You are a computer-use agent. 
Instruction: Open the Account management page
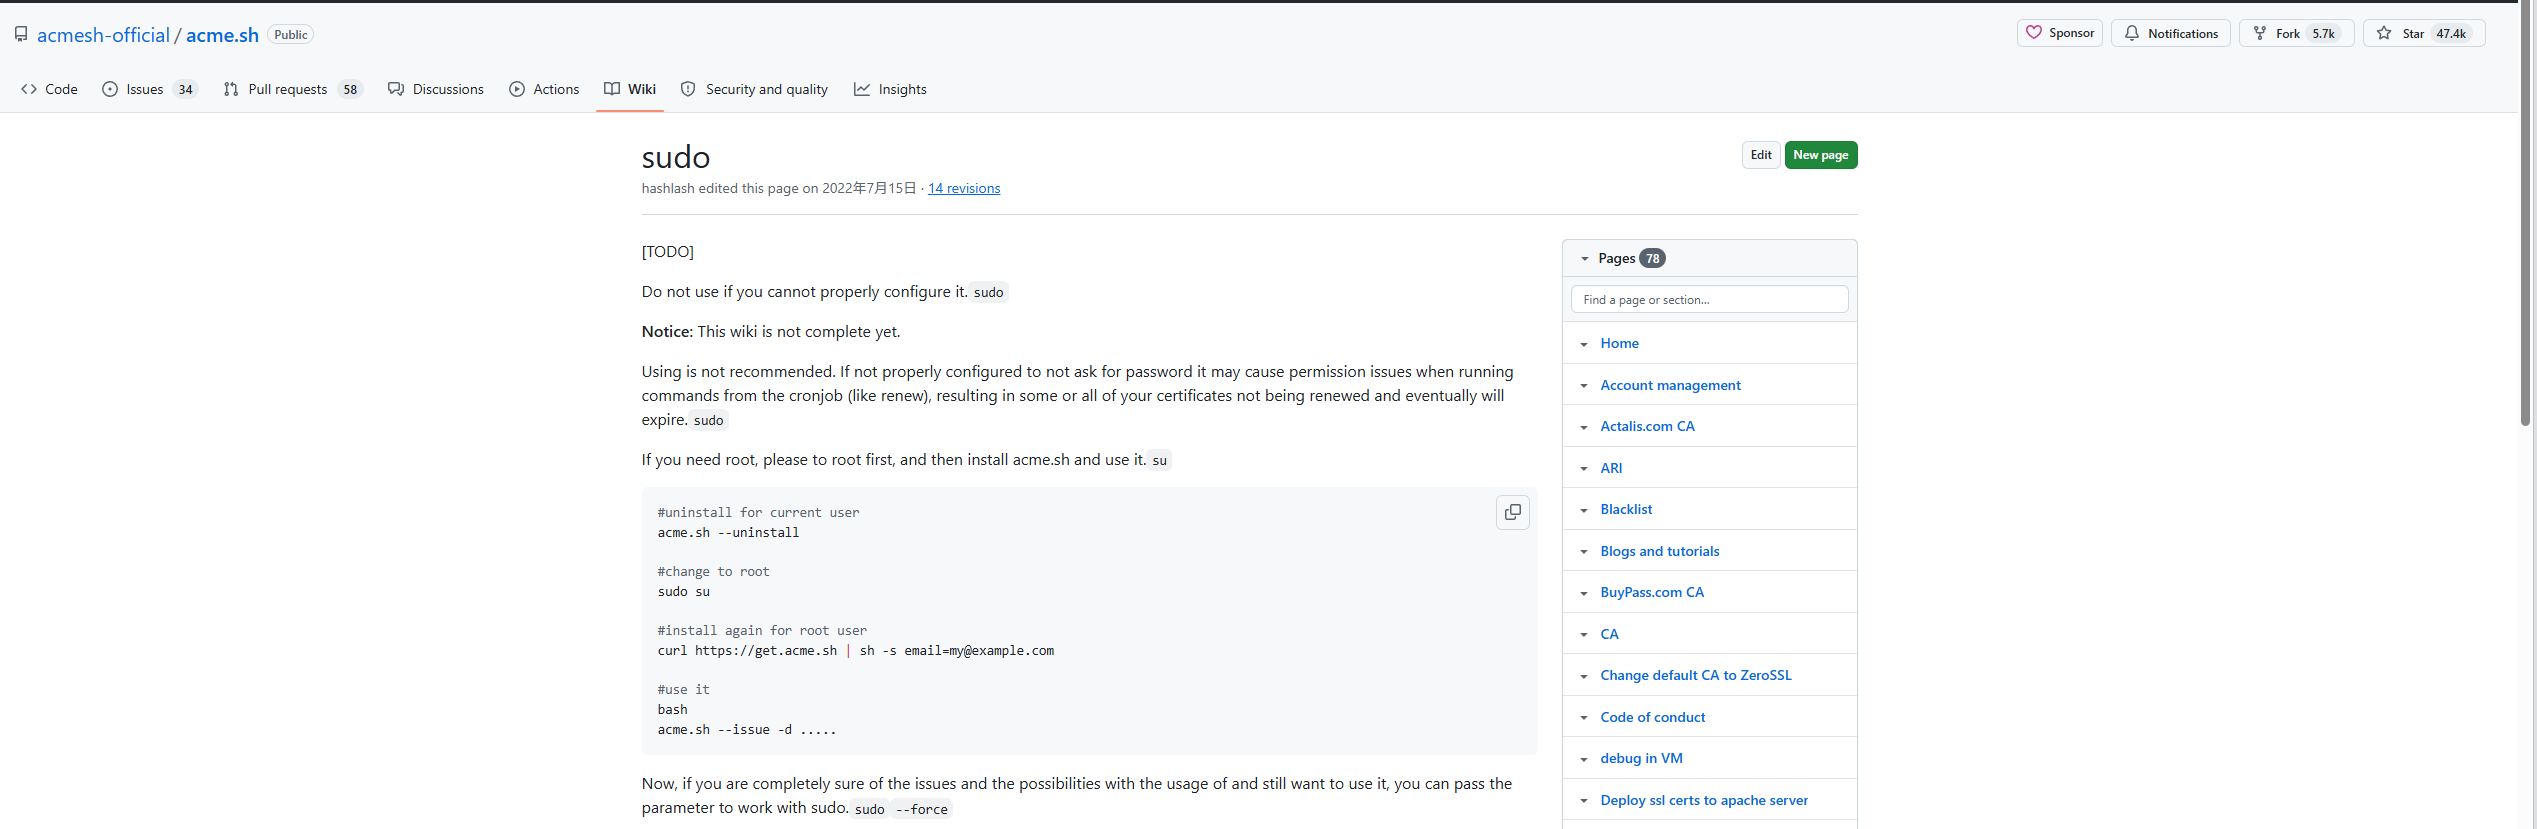pos(1670,385)
